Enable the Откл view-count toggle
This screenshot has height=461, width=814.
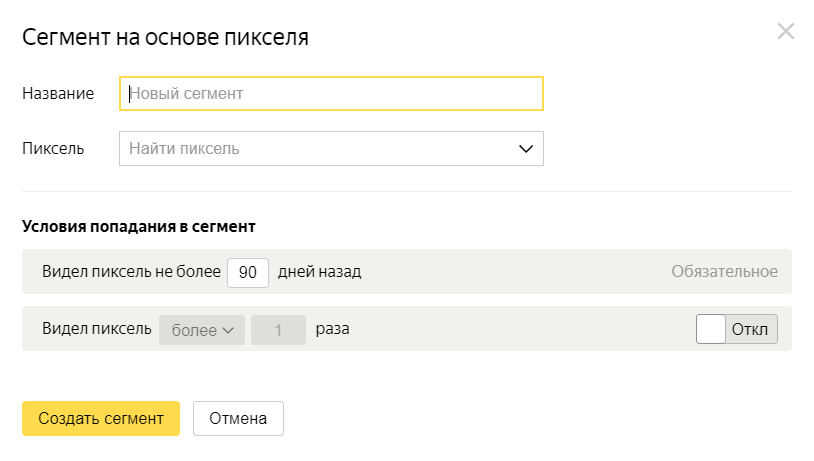(737, 329)
